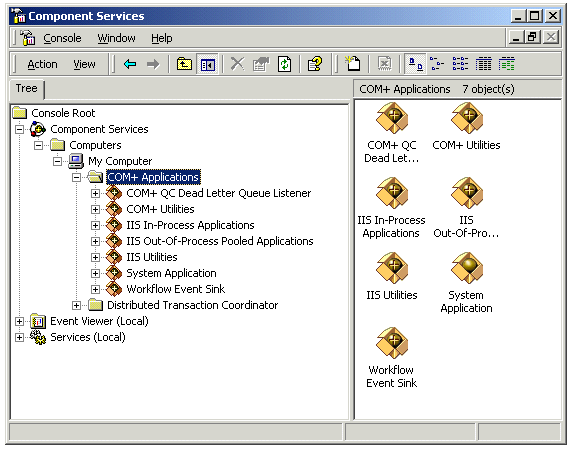The height and width of the screenshot is (454, 574).
Task: Click the greyed-out document toolbar icon
Action: [x=384, y=64]
